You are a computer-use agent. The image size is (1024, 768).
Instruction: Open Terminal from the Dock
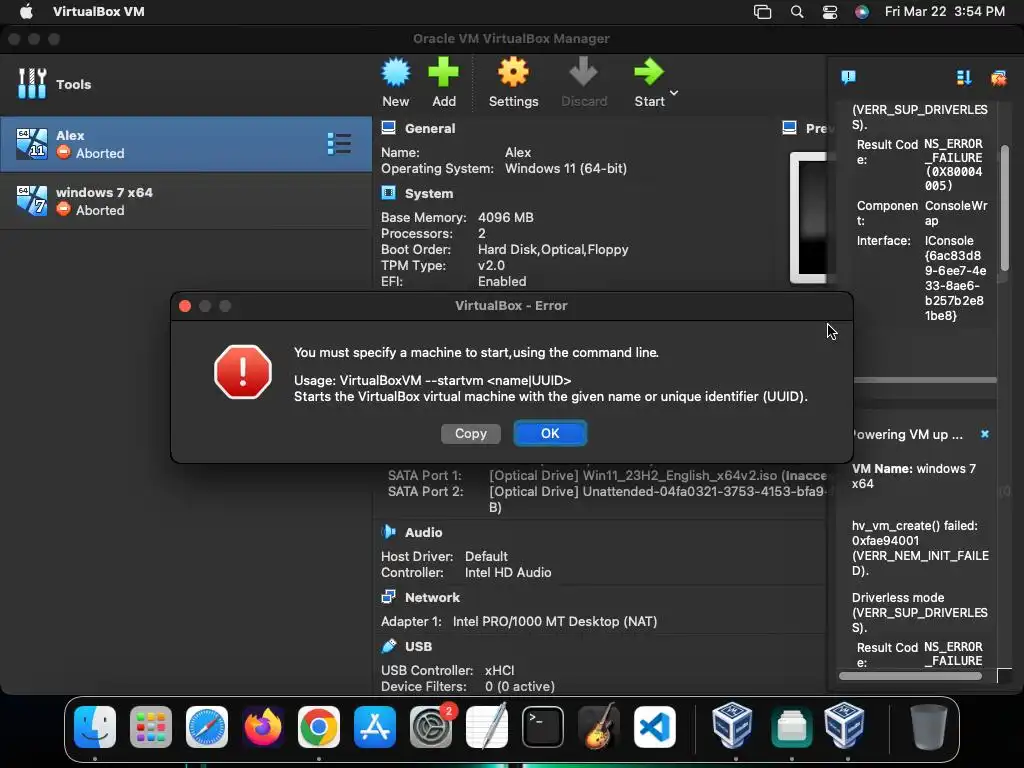[x=543, y=727]
